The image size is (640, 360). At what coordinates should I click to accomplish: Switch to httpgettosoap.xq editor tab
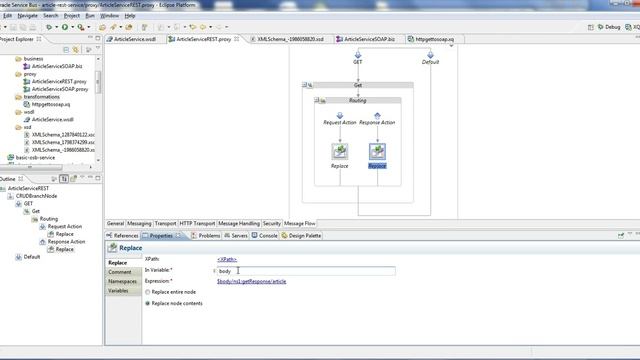coord(434,39)
